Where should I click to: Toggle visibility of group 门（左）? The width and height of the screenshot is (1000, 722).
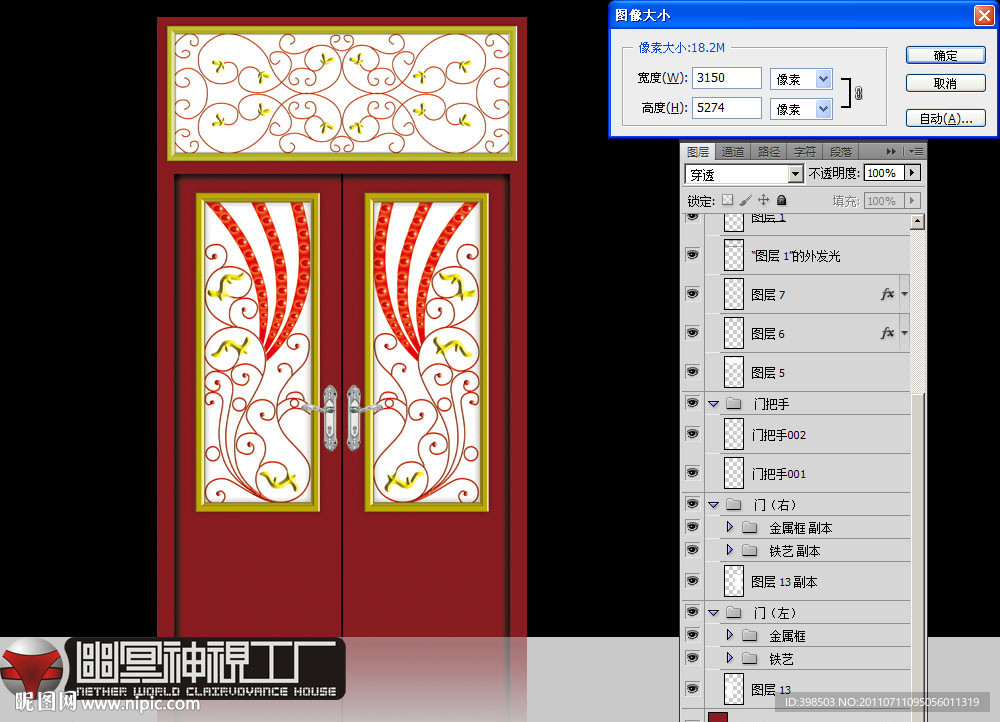[693, 612]
